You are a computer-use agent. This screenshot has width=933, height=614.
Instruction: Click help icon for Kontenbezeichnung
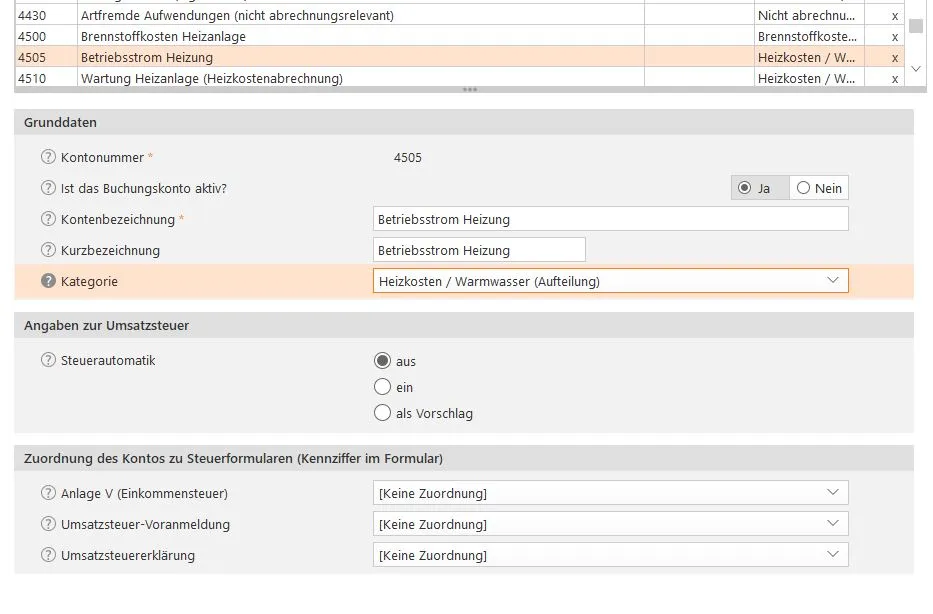(x=48, y=219)
